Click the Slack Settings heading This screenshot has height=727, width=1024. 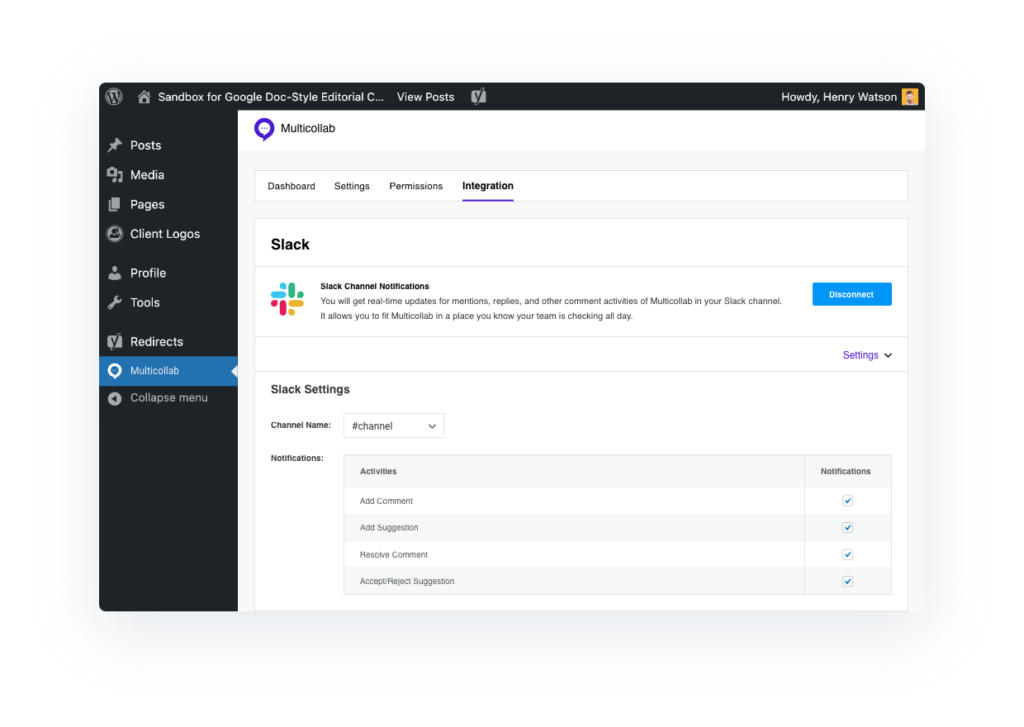pyautogui.click(x=310, y=389)
